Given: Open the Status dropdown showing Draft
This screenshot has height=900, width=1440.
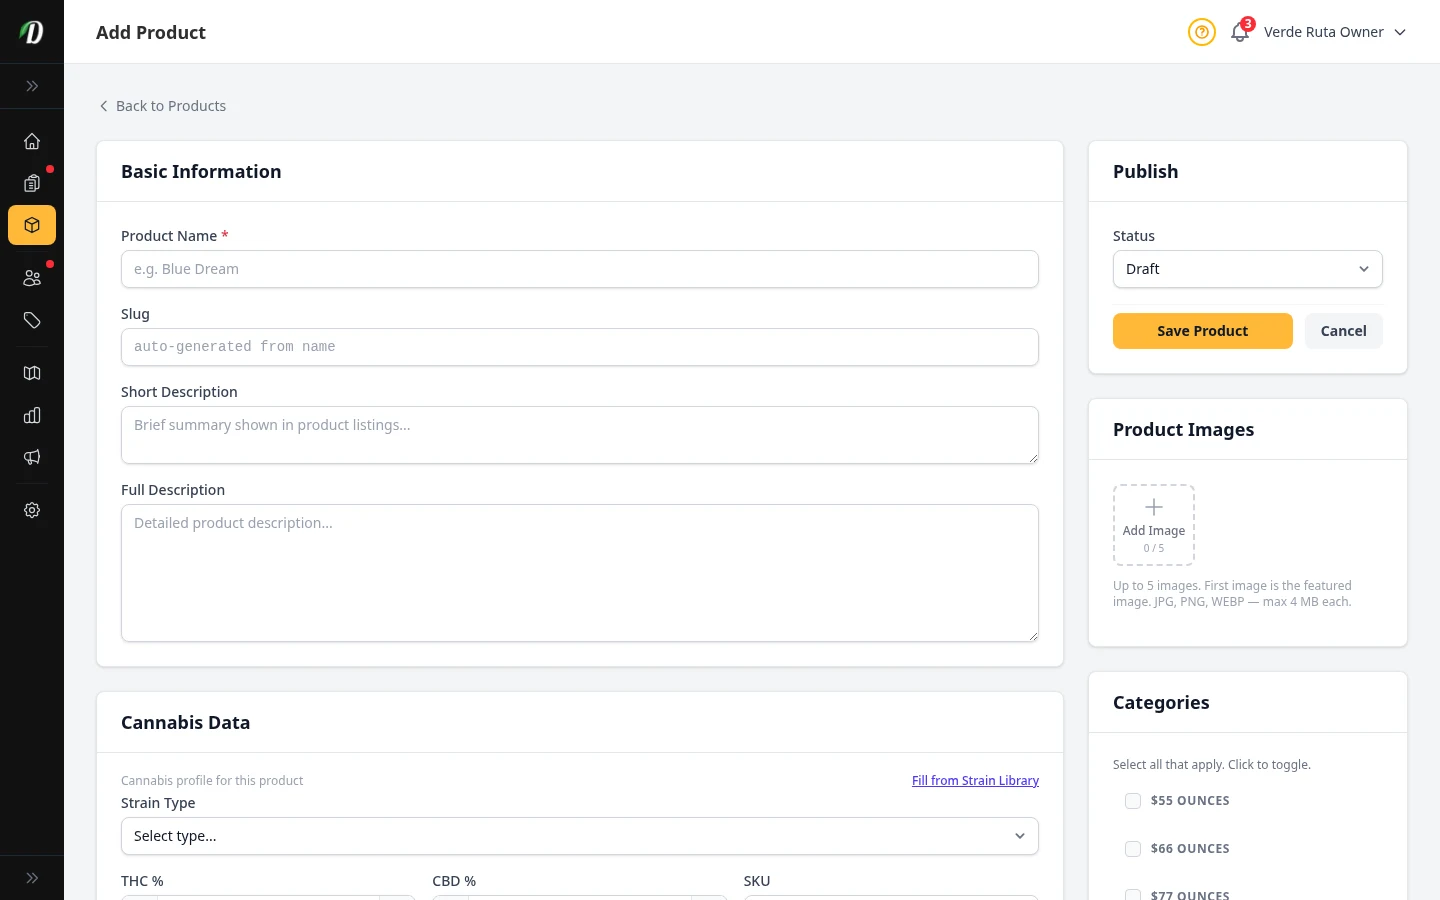Looking at the screenshot, I should [x=1247, y=269].
